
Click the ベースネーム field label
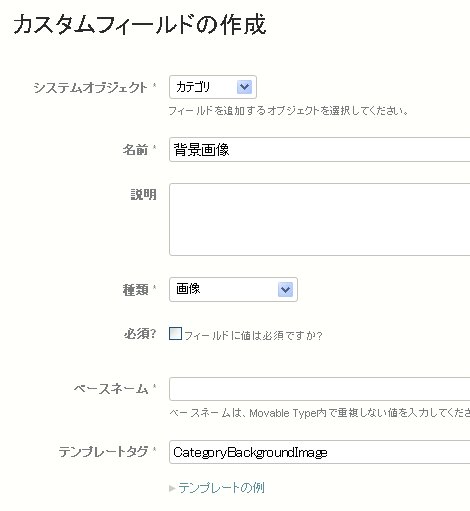111,389
